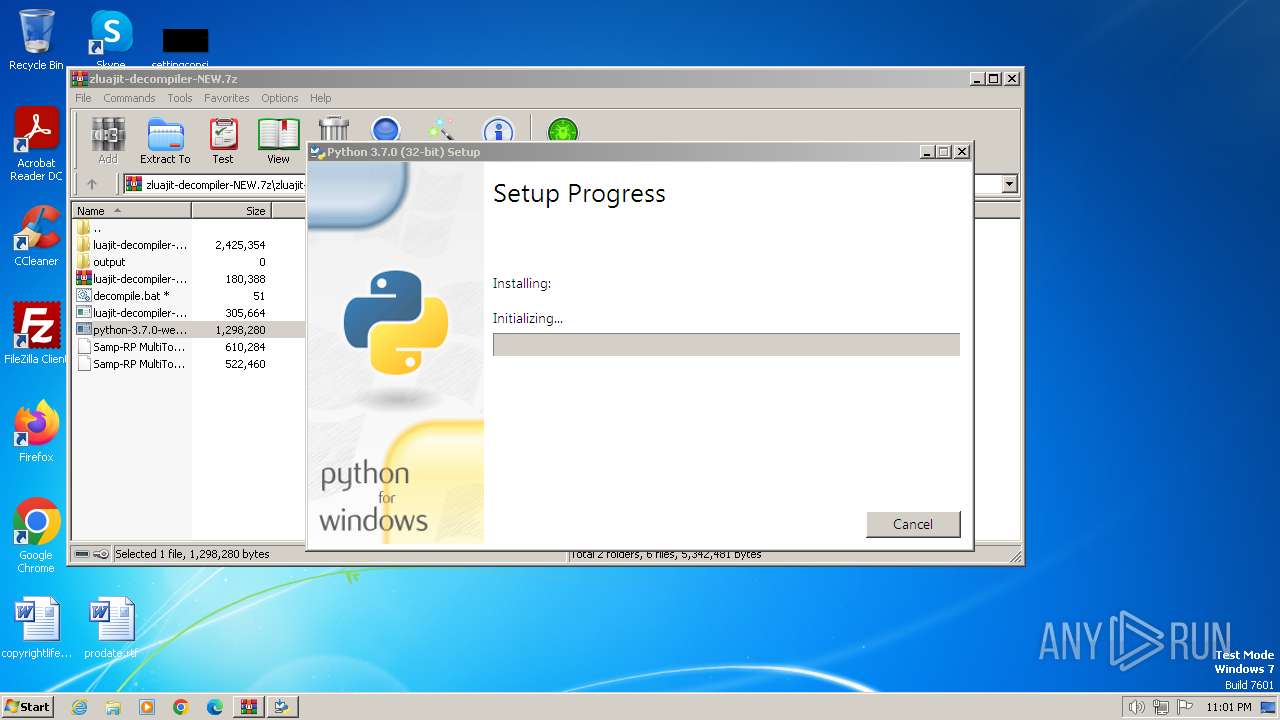Select the FileZilla Client desktop icon

pos(36,333)
